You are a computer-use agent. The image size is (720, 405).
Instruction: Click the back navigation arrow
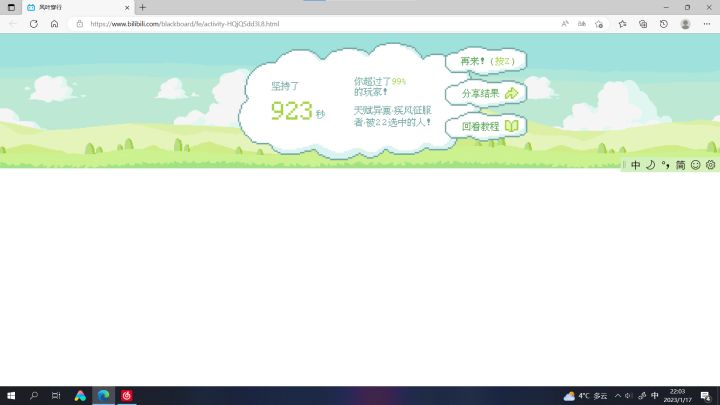coord(13,24)
